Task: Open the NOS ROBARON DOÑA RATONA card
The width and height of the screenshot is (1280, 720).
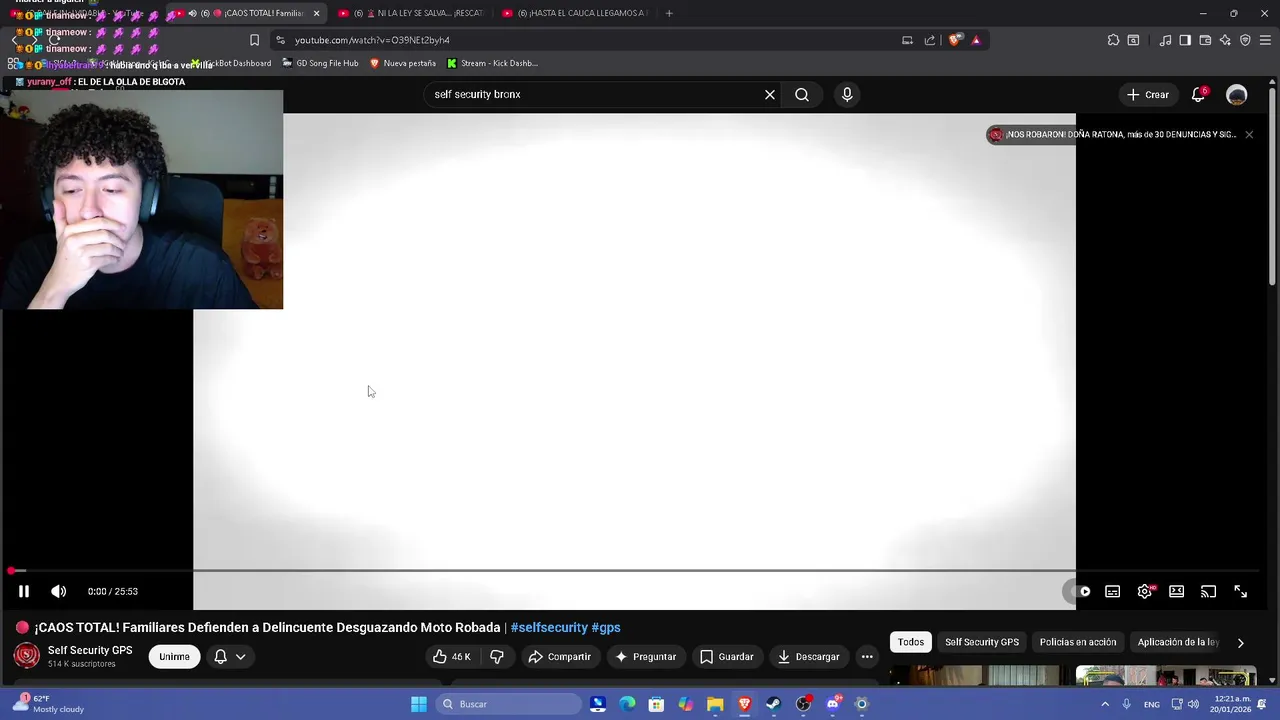Action: tap(1112, 134)
